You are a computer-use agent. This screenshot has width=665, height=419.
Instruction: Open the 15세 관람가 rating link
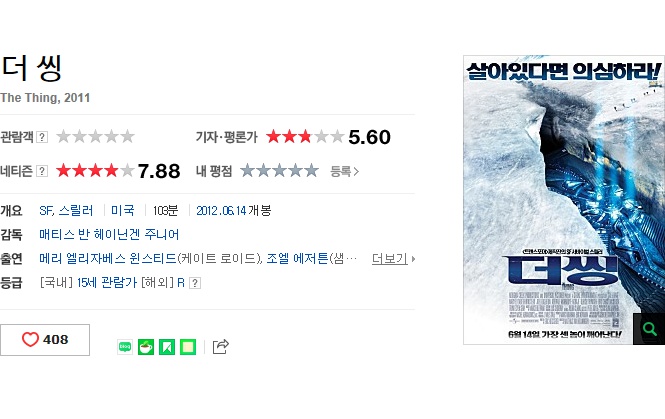[x=107, y=282]
